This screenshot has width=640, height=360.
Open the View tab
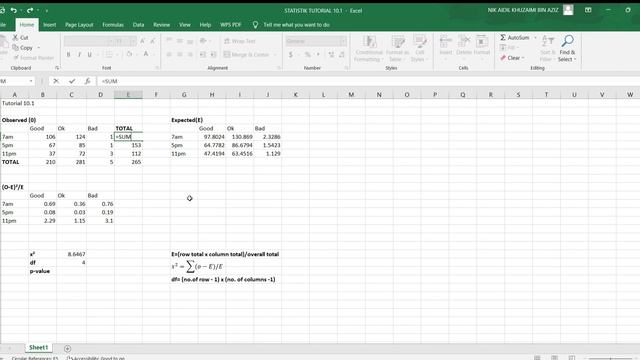click(185, 25)
